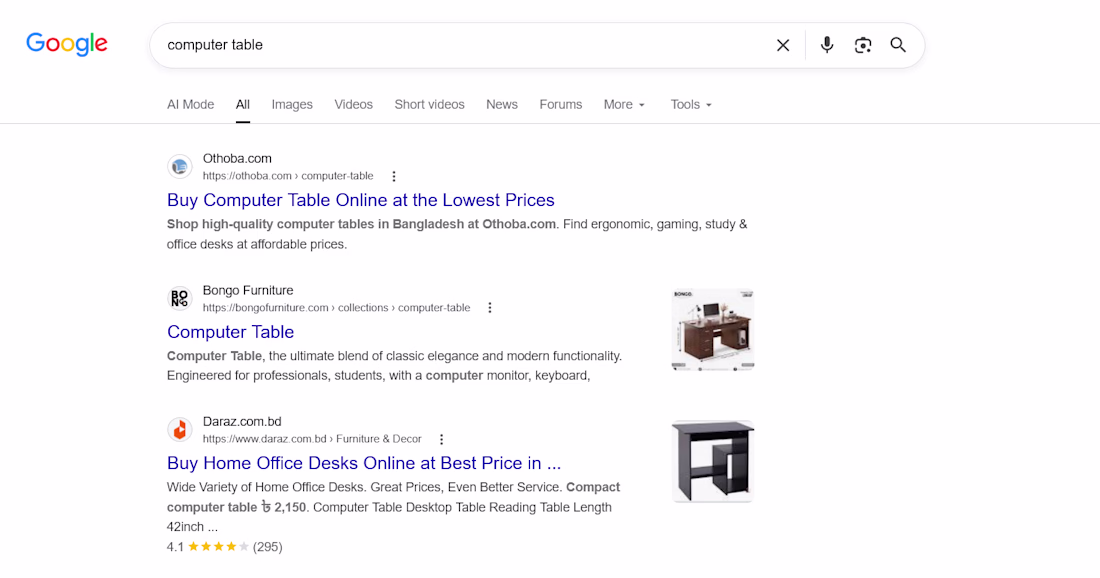Viewport: 1100px width, 578px height.
Task: Expand the More dropdown
Action: point(624,105)
